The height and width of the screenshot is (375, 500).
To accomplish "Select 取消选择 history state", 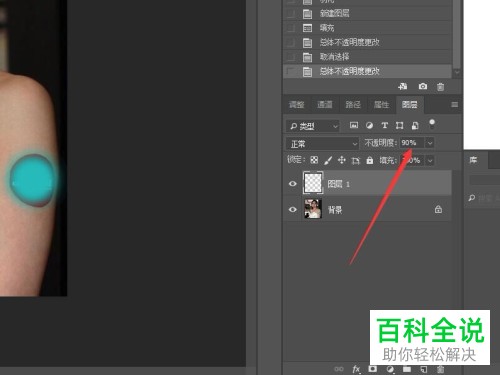I will coord(368,57).
